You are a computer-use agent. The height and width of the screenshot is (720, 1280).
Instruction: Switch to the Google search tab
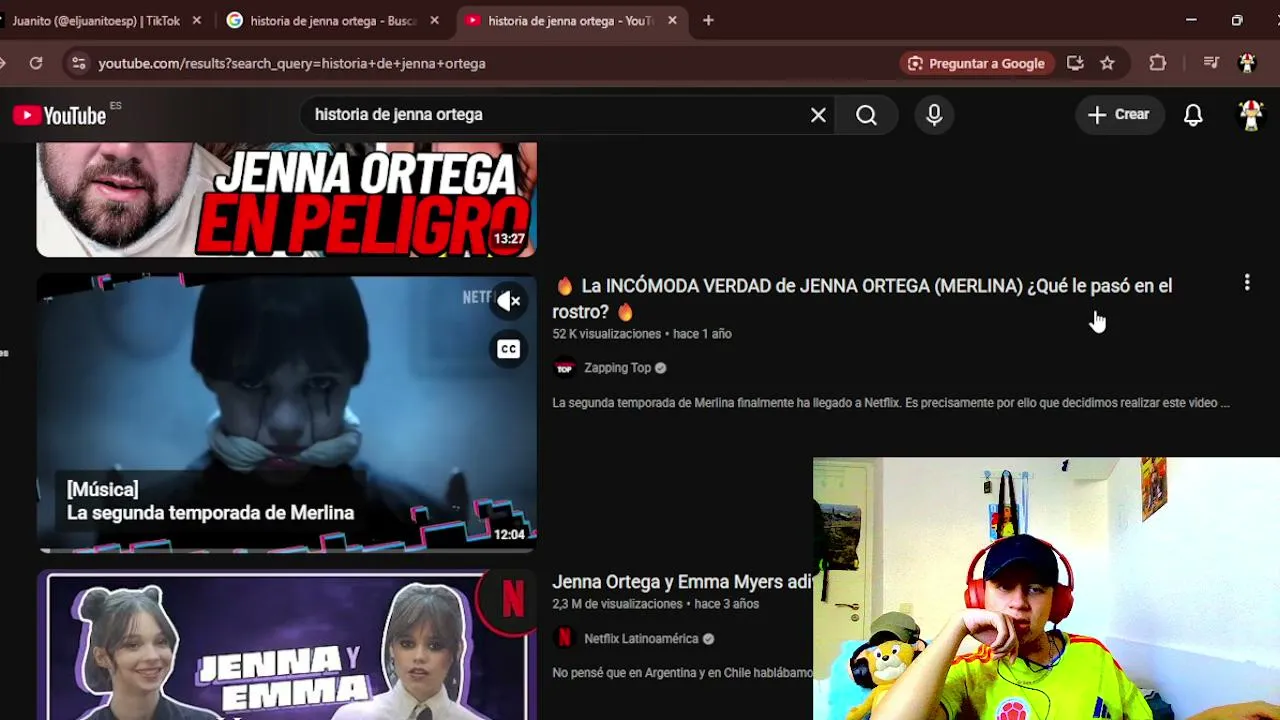tap(334, 20)
